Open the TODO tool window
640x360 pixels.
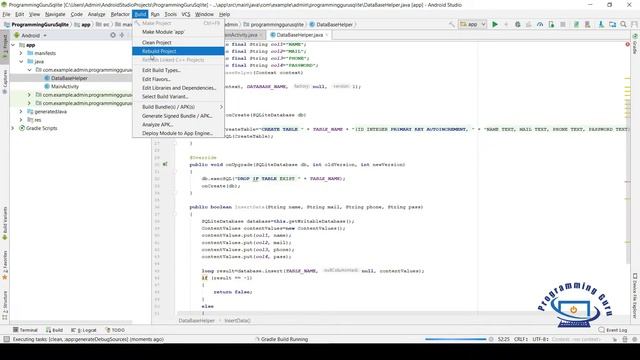click(x=115, y=330)
